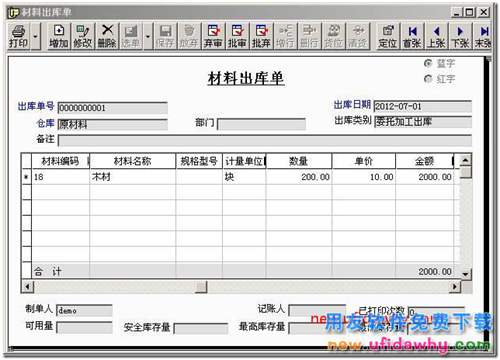
Task: Click the 记账人 field
Action: (317, 310)
